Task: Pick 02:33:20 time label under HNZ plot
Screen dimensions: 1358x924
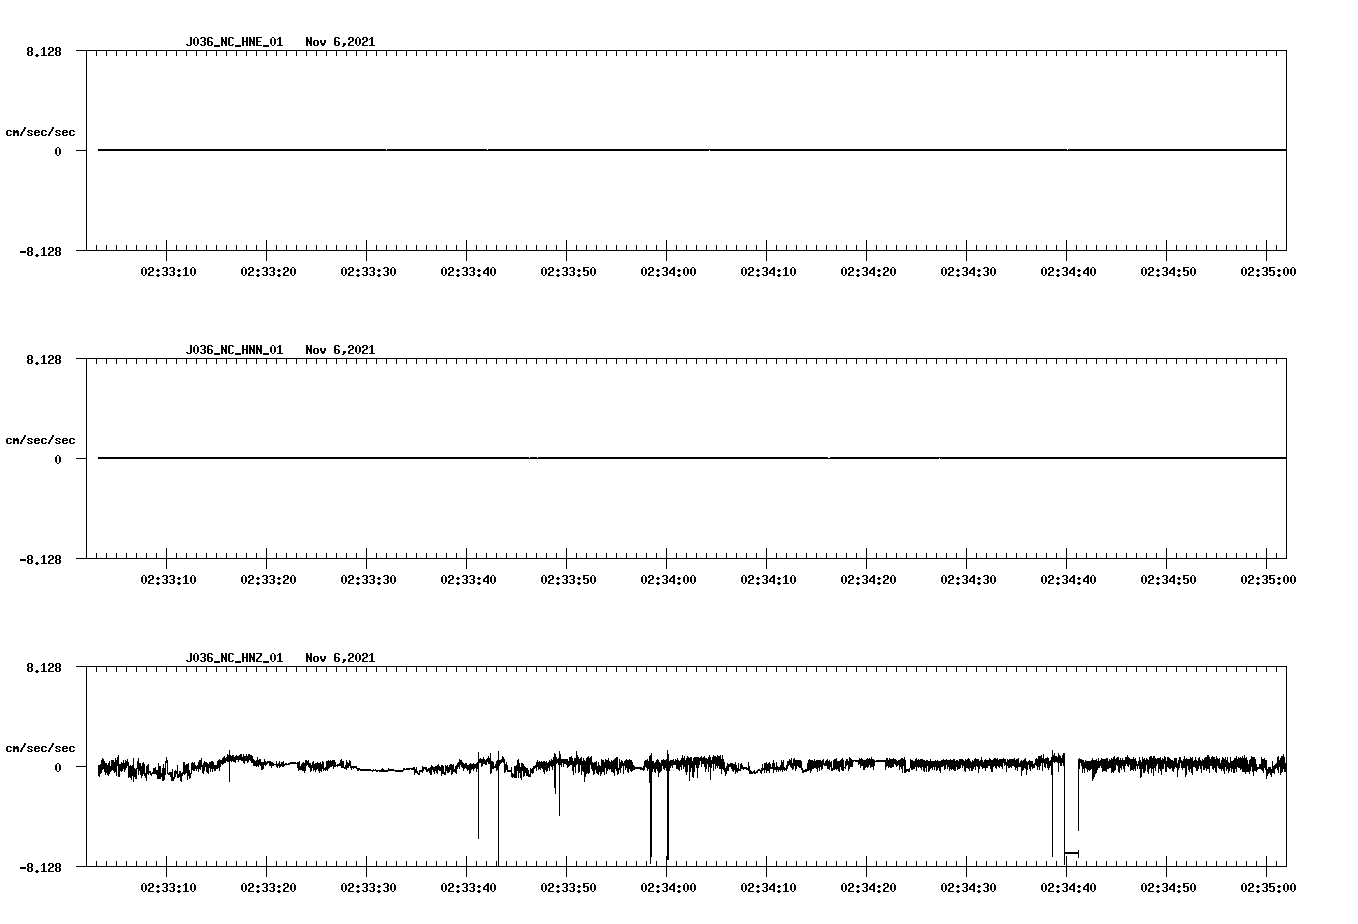Action: pyautogui.click(x=268, y=887)
